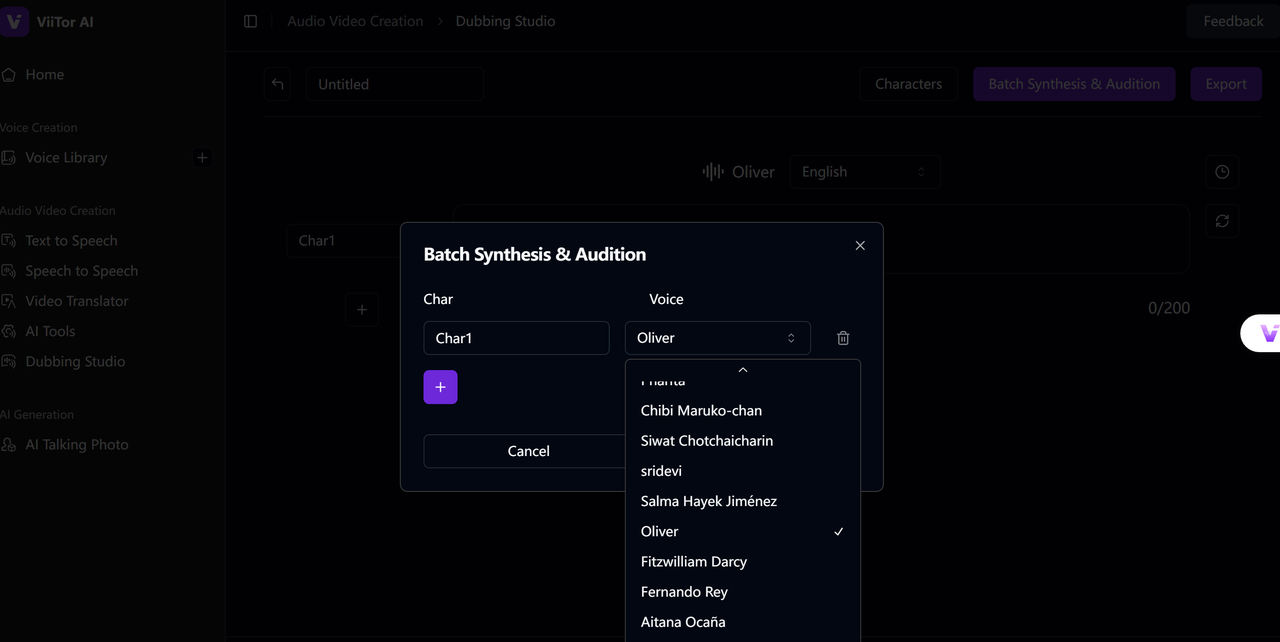The image size is (1280, 642).
Task: Open Text to Speech in sidebar
Action: pyautogui.click(x=71, y=241)
